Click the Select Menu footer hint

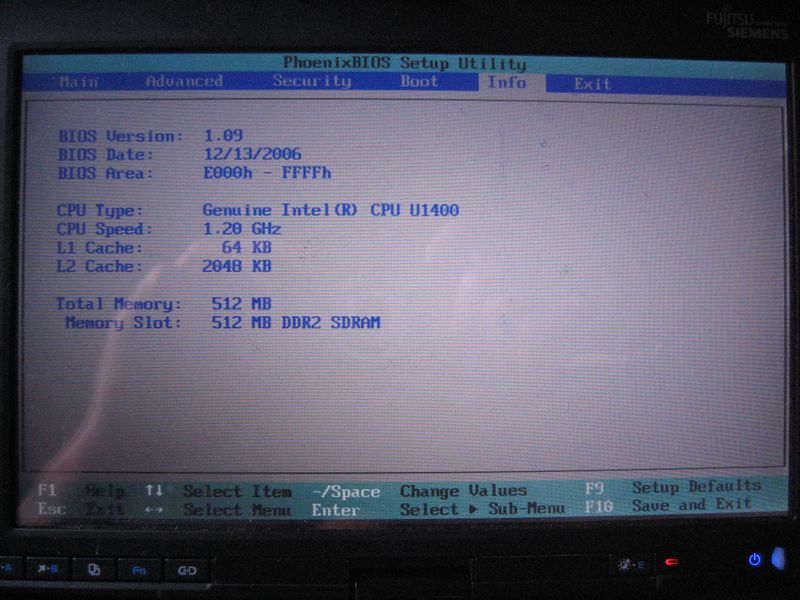tap(237, 510)
